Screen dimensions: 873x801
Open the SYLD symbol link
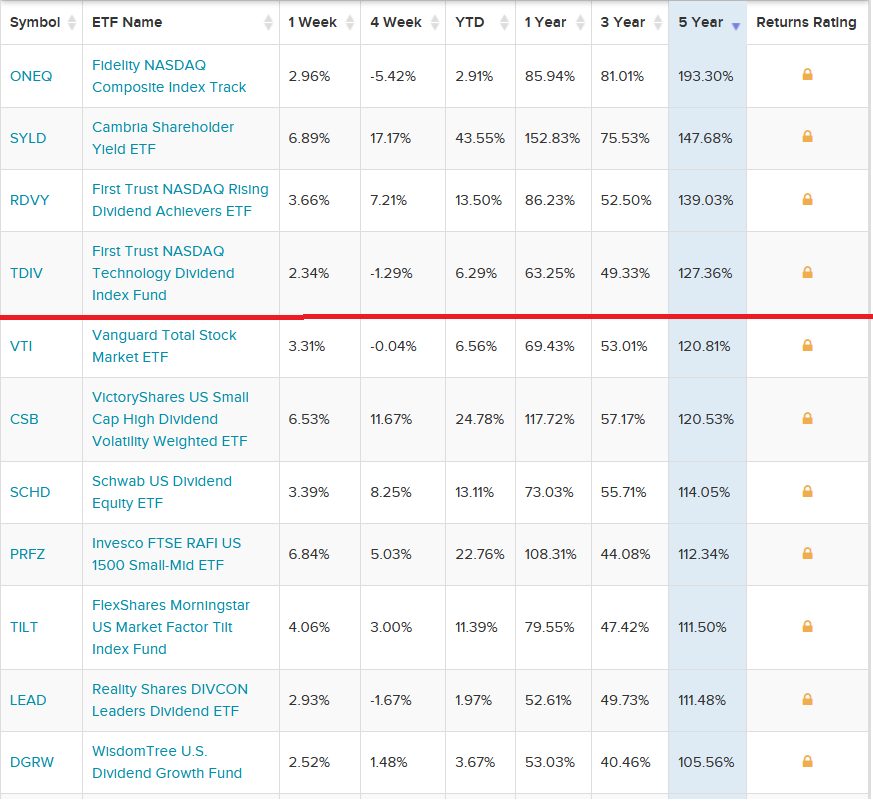click(x=28, y=138)
